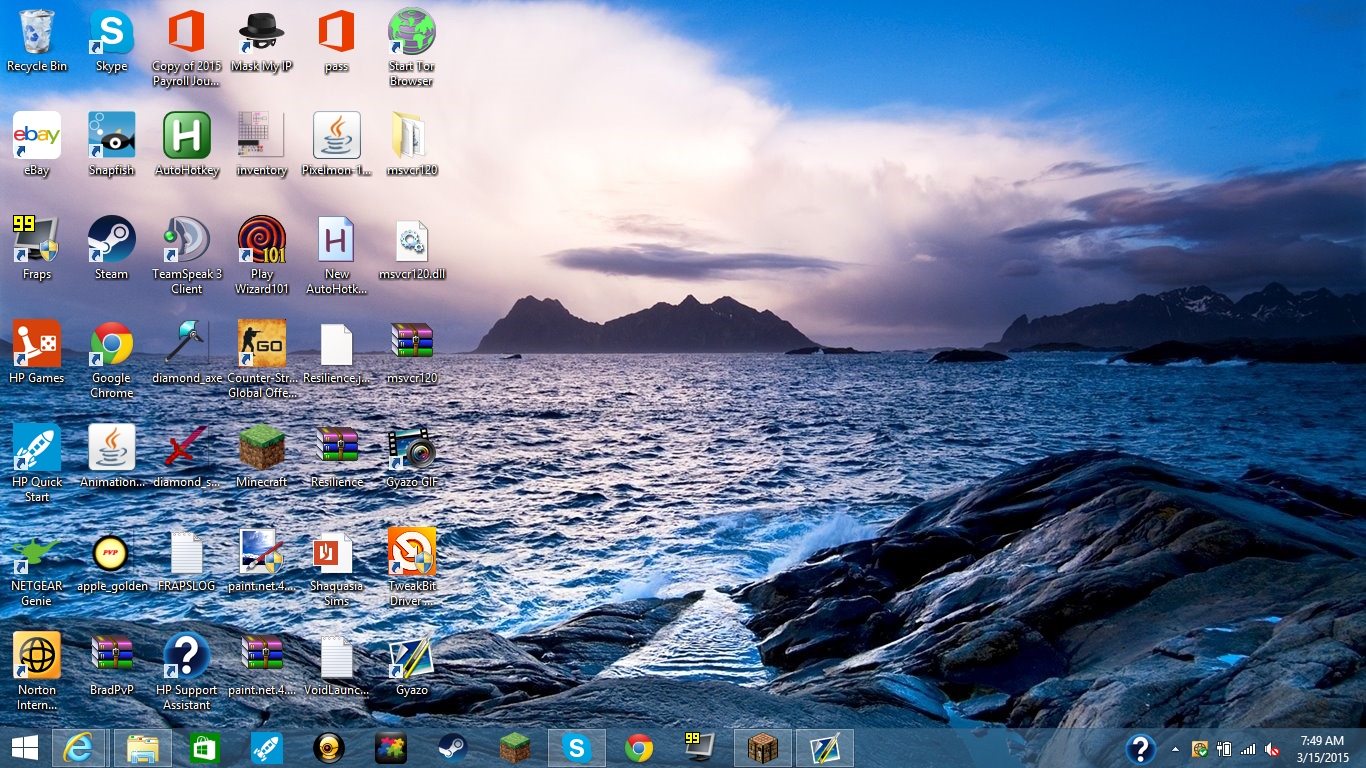Switch to the crafting table taskbar app
This screenshot has width=1366, height=768.
[763, 747]
